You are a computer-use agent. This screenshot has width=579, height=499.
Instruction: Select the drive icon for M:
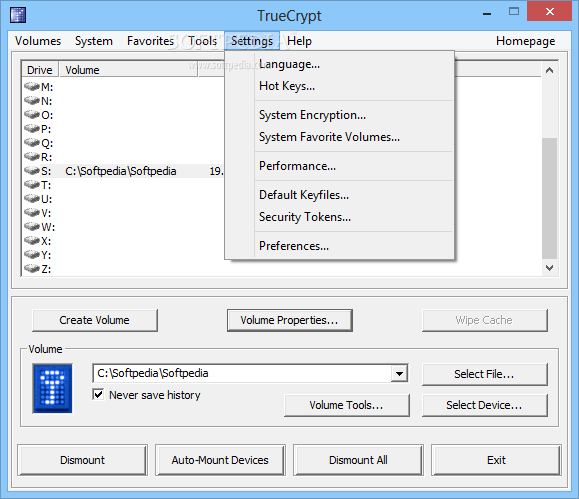coord(32,86)
